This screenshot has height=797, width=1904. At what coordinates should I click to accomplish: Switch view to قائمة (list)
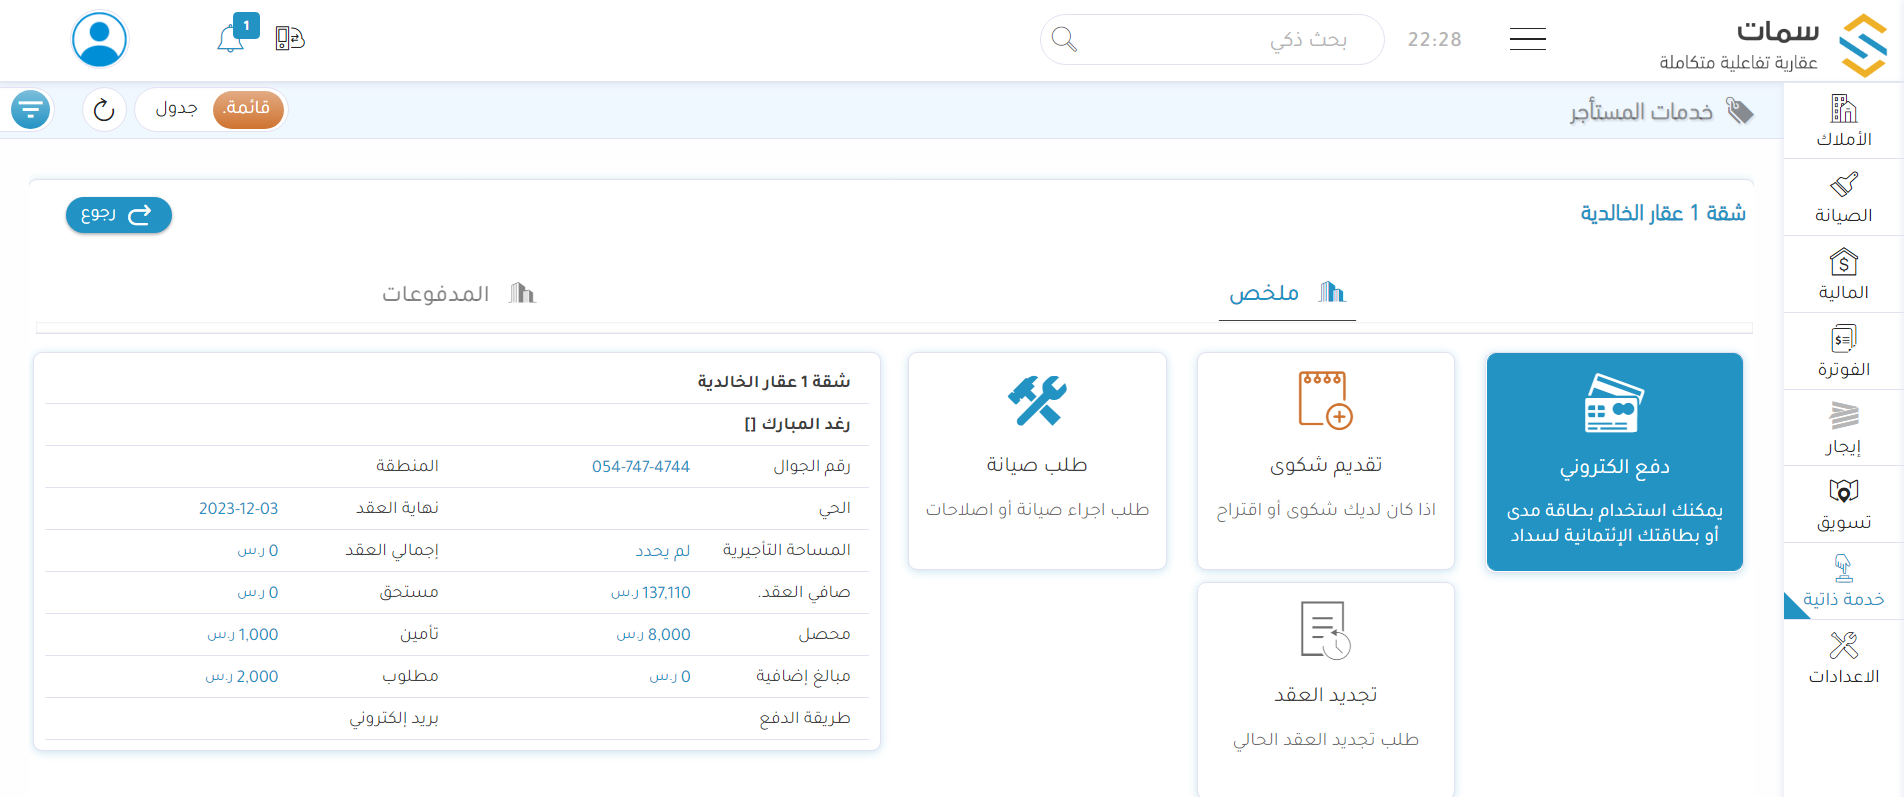(248, 108)
